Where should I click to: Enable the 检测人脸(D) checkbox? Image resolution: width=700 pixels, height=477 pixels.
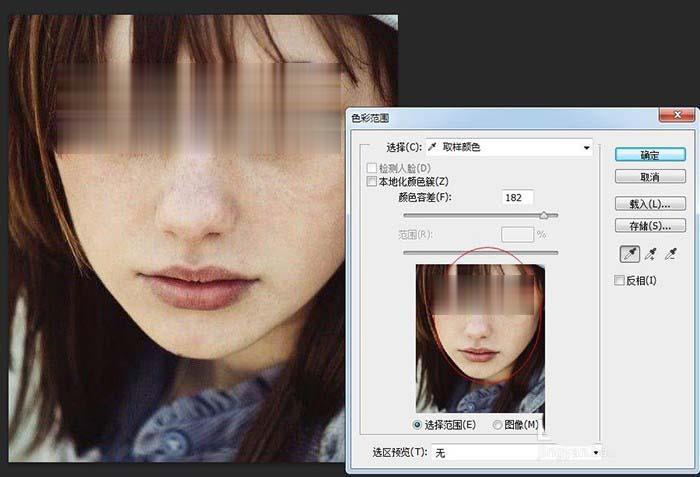coord(371,168)
